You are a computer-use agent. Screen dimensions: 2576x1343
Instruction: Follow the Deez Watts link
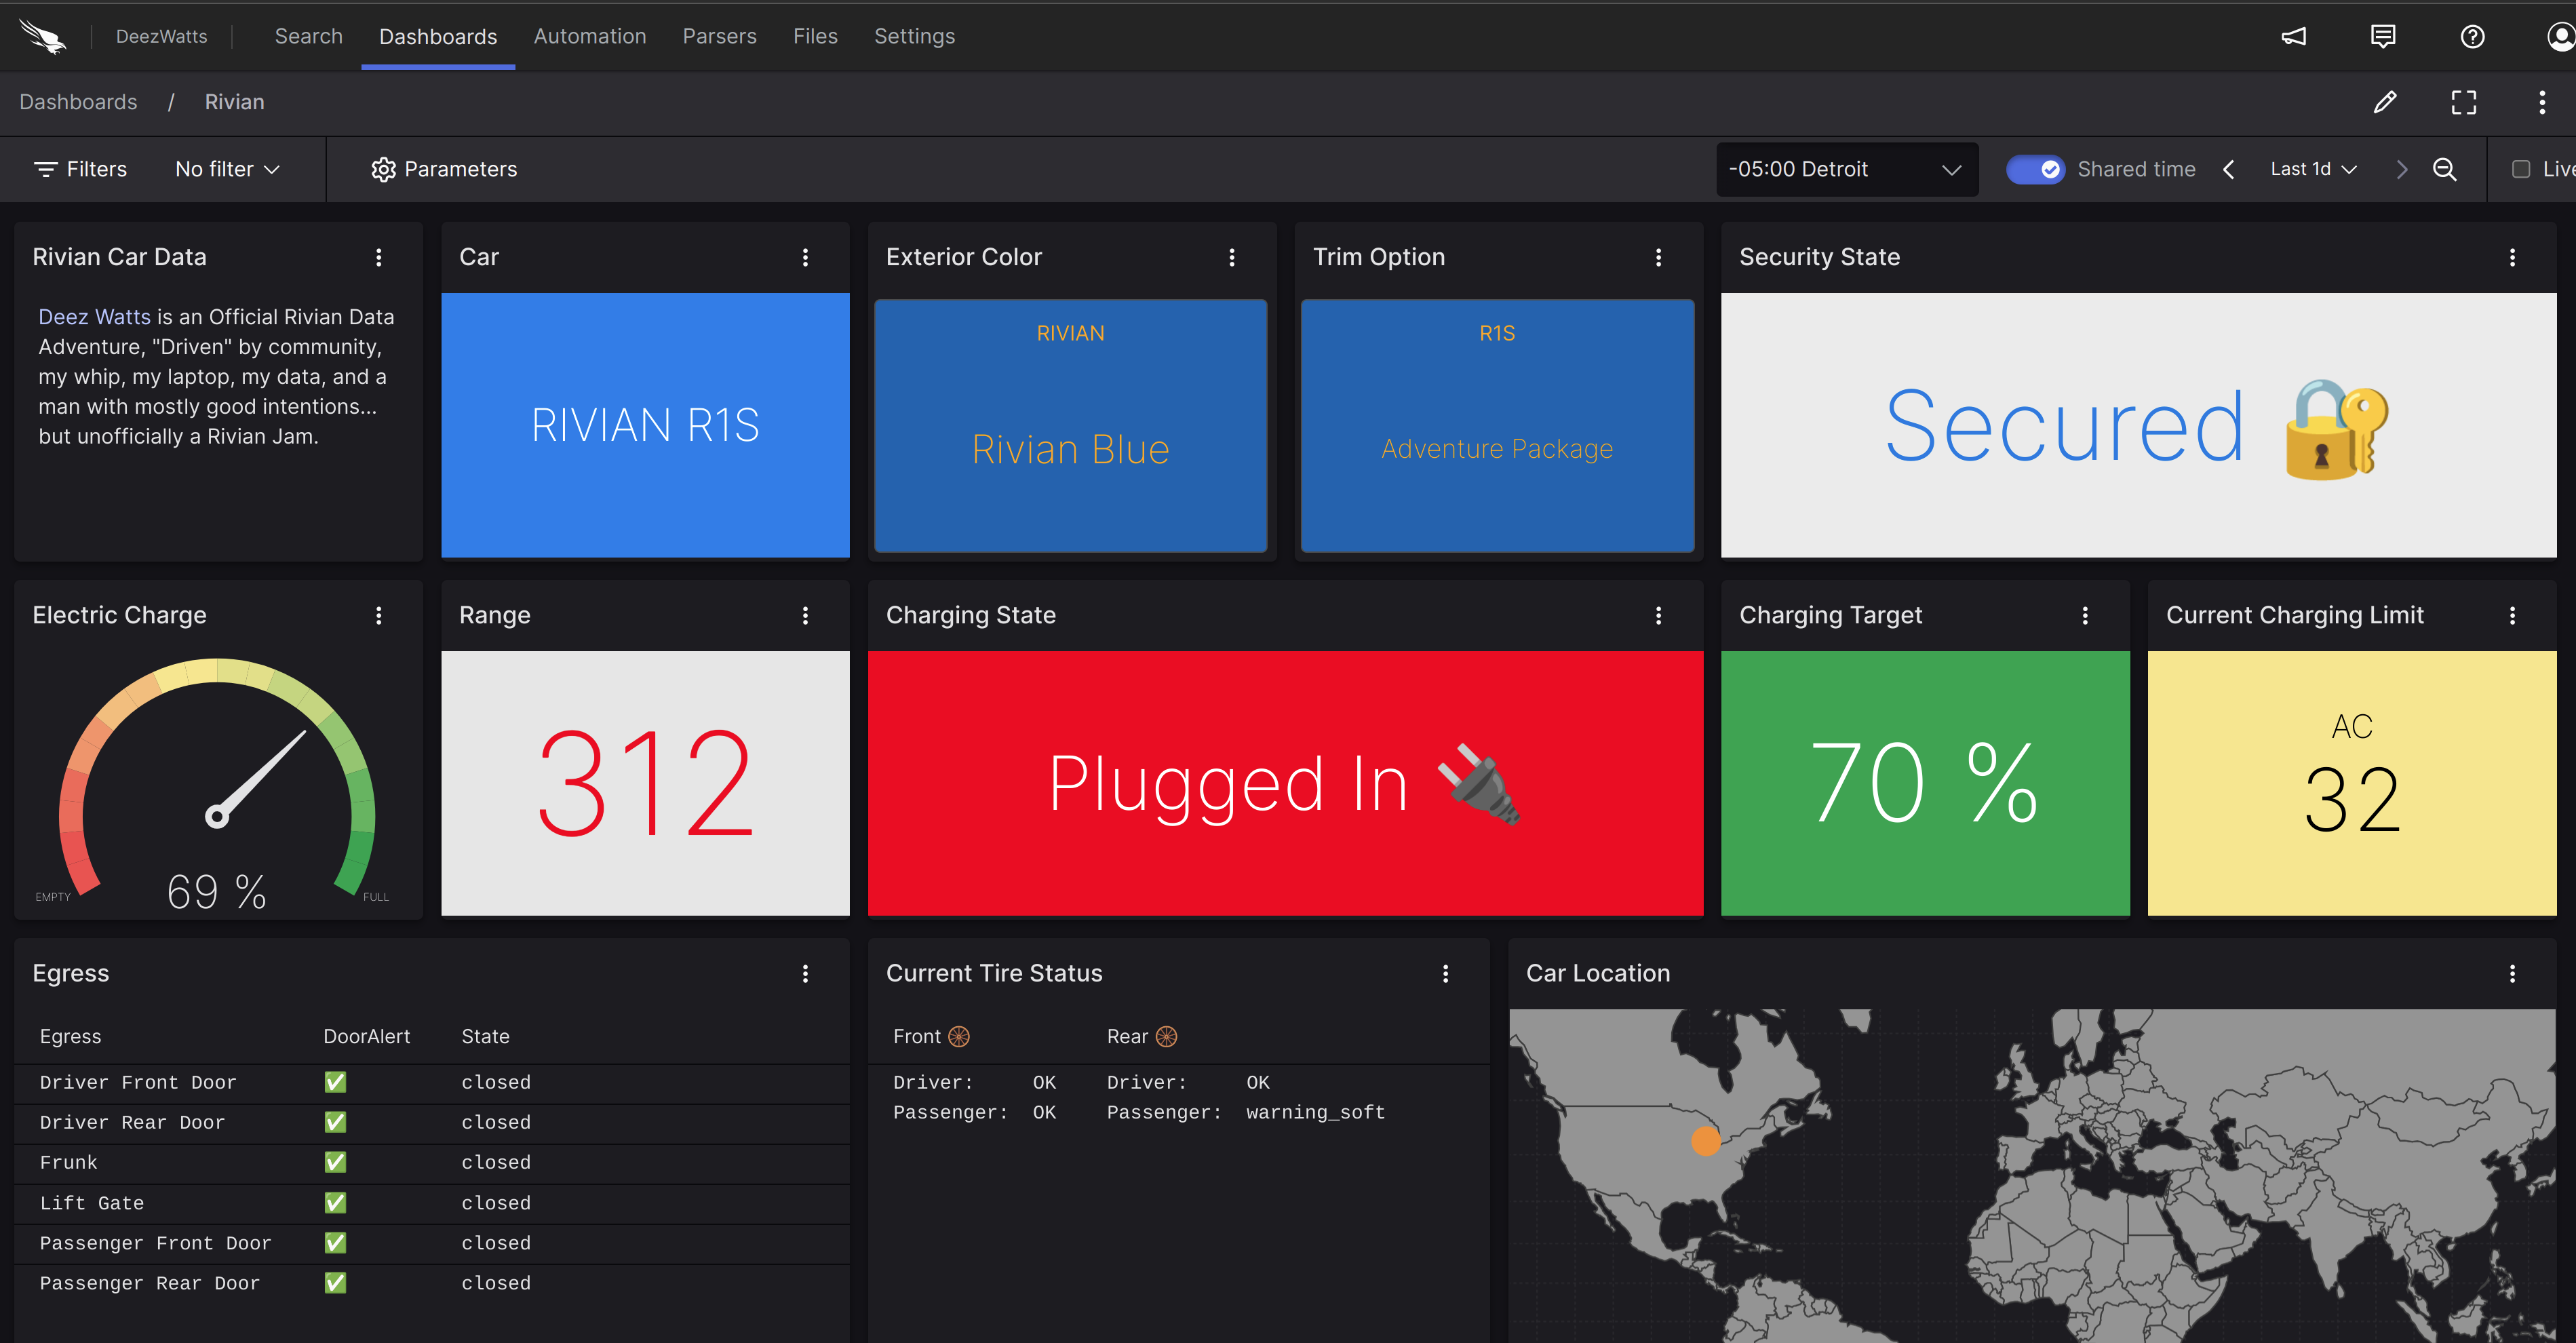coord(94,317)
